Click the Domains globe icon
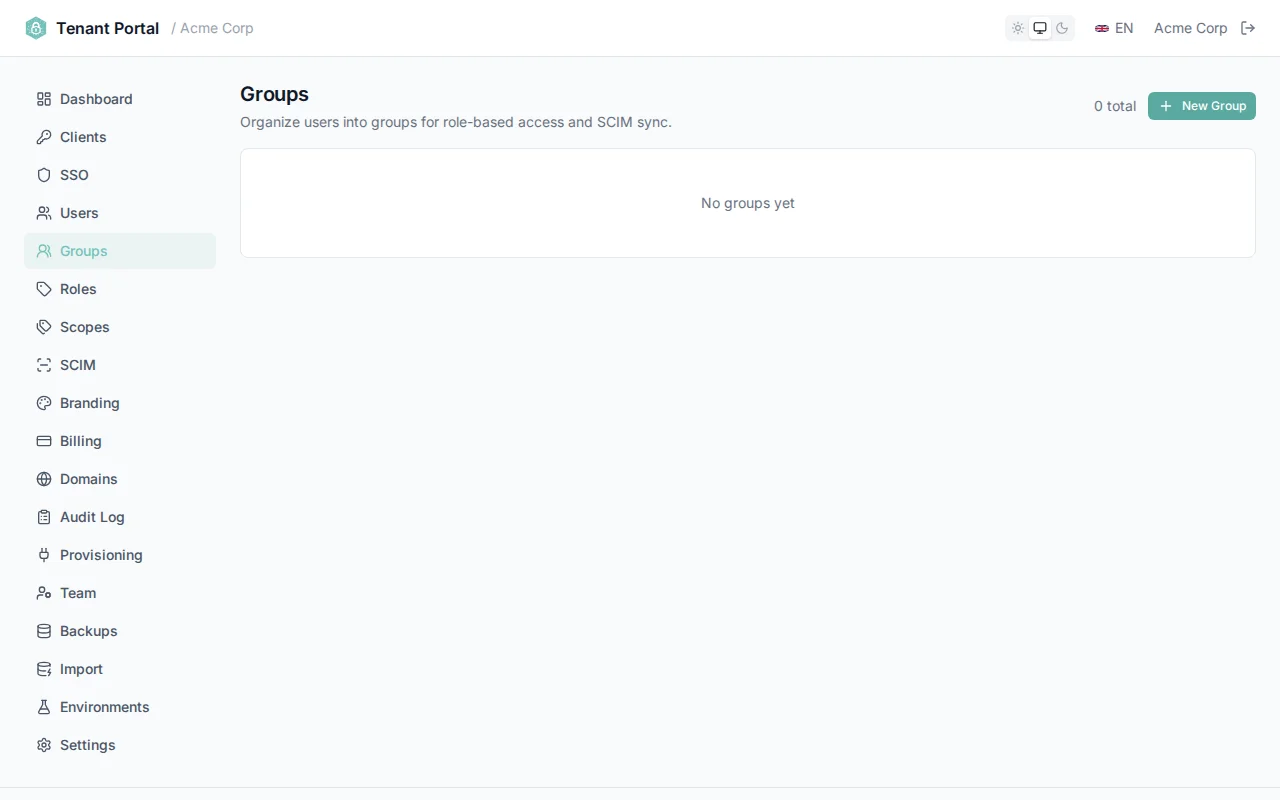Screen dimensions: 1280x800 point(44,479)
